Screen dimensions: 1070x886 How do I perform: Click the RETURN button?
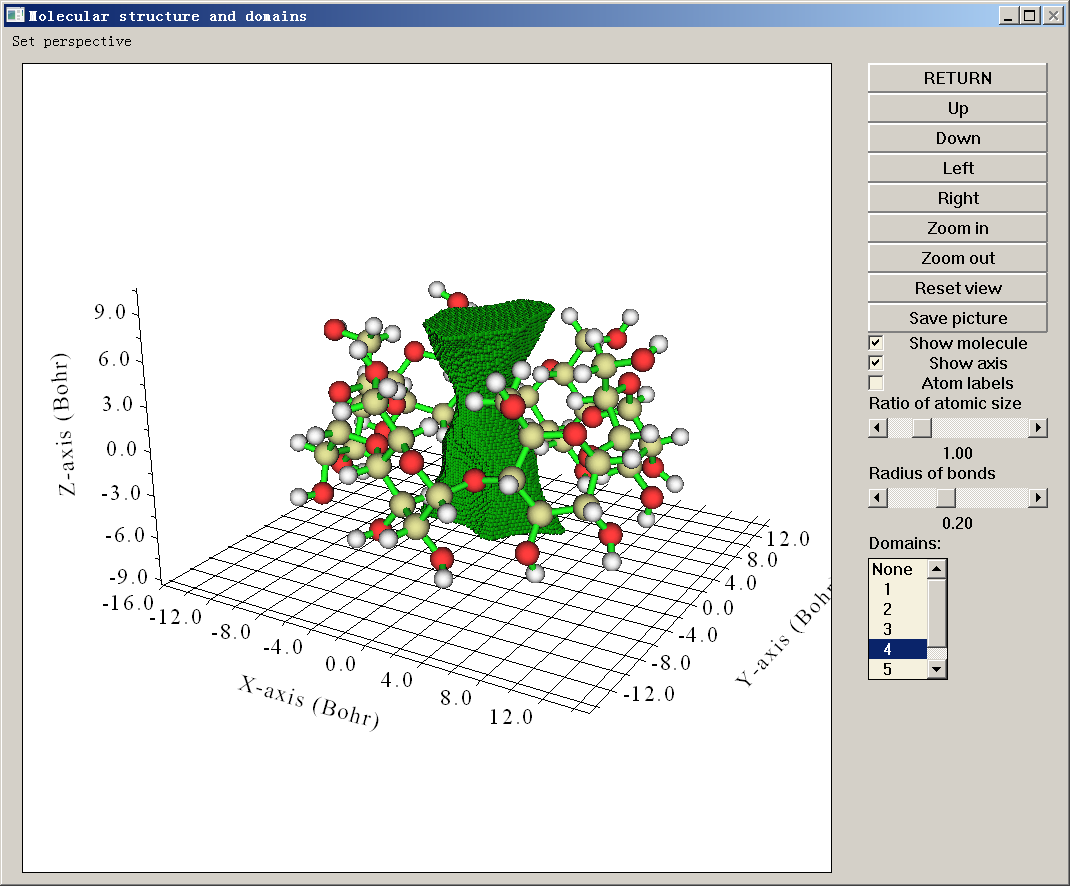(x=957, y=78)
